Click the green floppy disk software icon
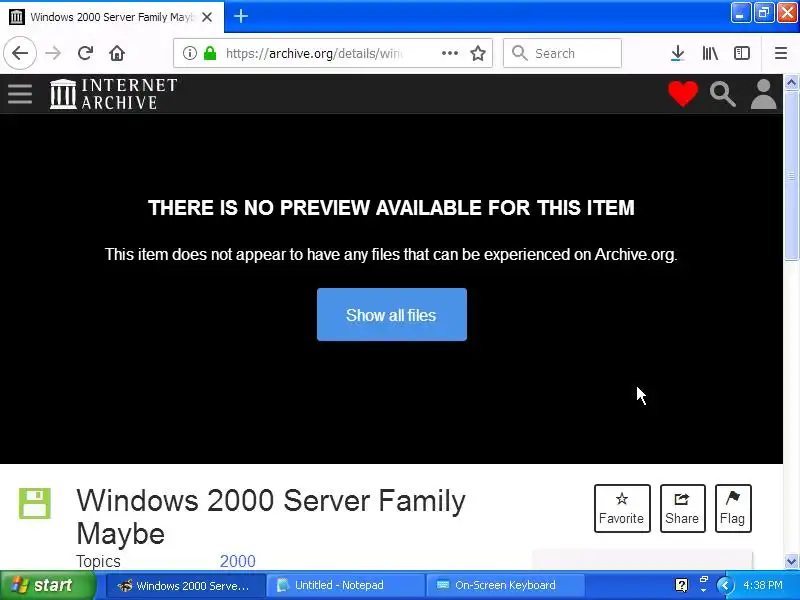This screenshot has width=800, height=600. [x=35, y=504]
